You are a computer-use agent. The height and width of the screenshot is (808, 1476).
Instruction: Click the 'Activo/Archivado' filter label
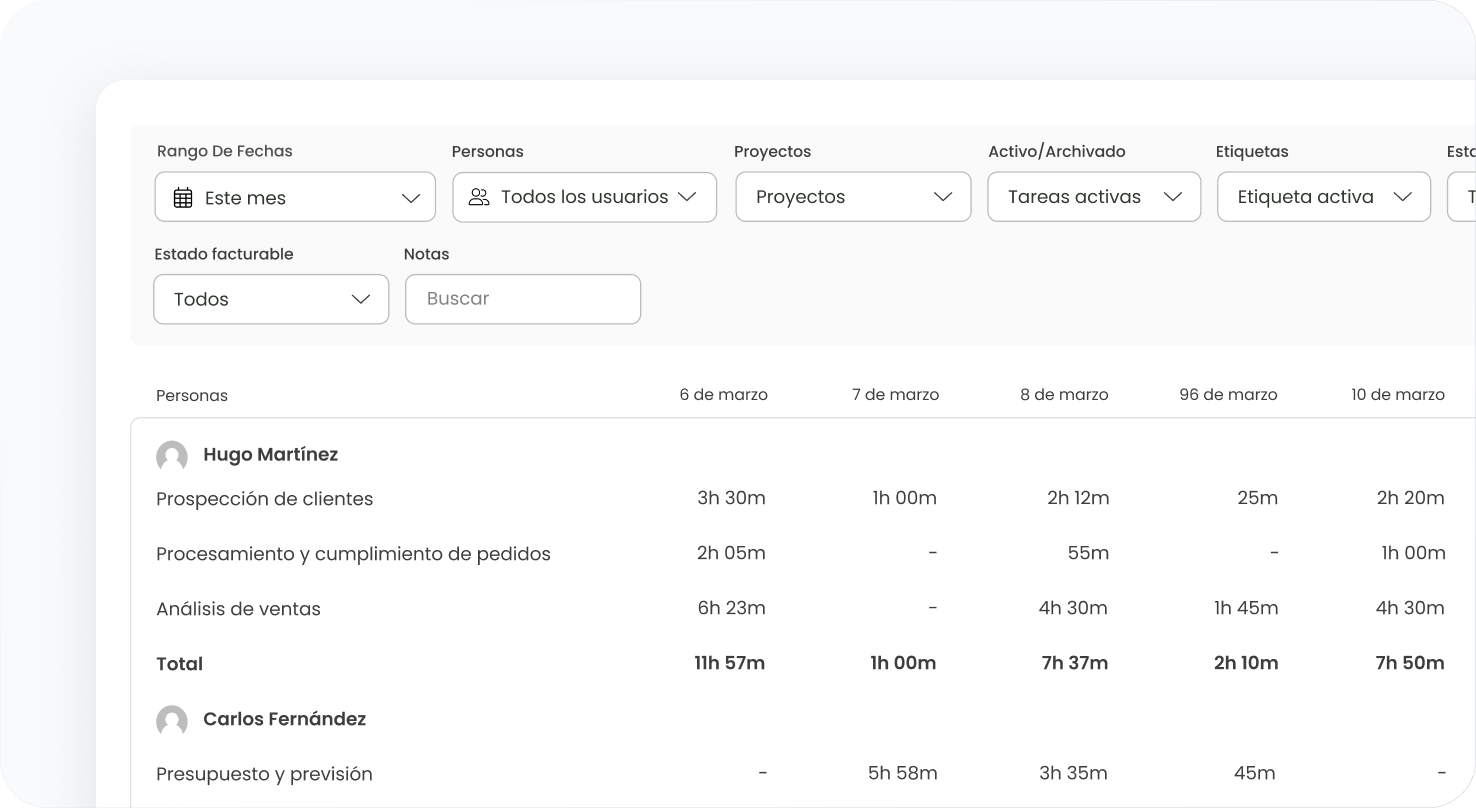click(x=1057, y=152)
